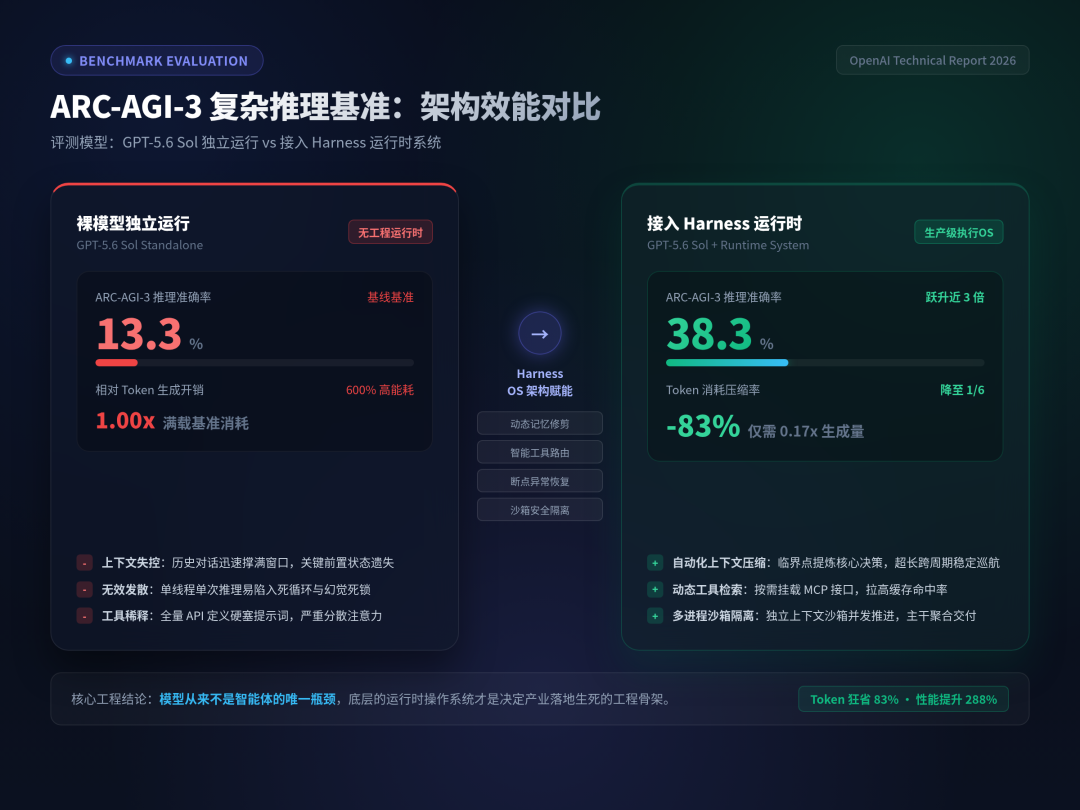Click the minus icon beside 无效发散
Image resolution: width=1080 pixels, height=810 pixels.
tap(85, 590)
